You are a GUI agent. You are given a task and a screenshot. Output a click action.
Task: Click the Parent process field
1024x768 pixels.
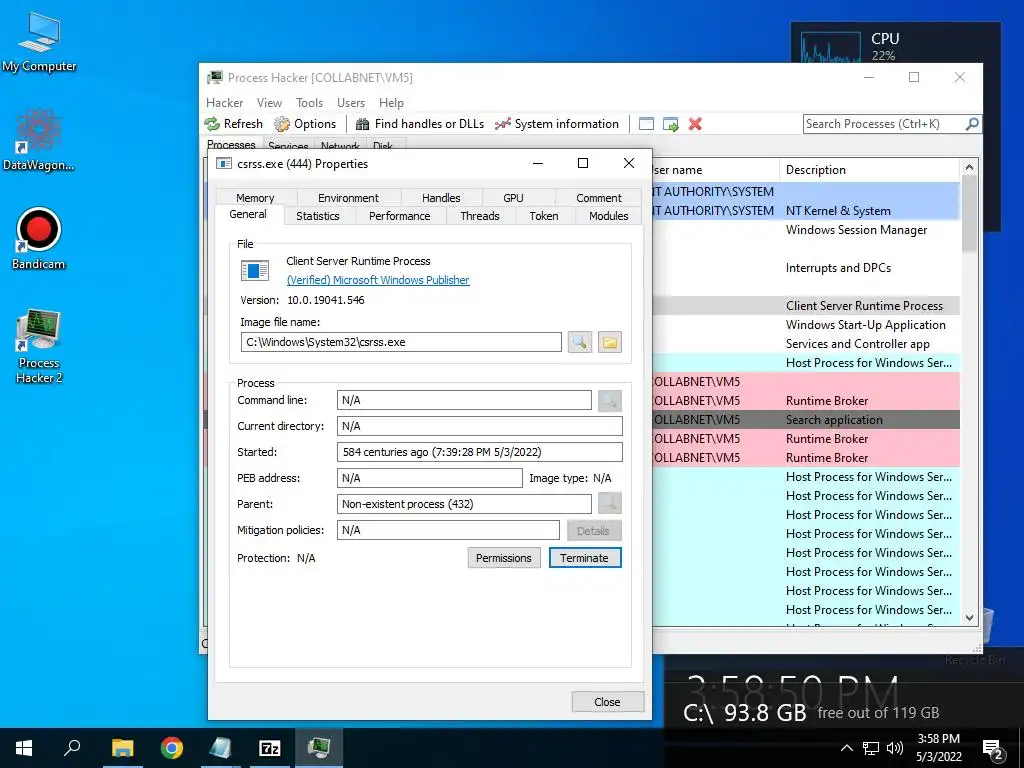coord(464,504)
